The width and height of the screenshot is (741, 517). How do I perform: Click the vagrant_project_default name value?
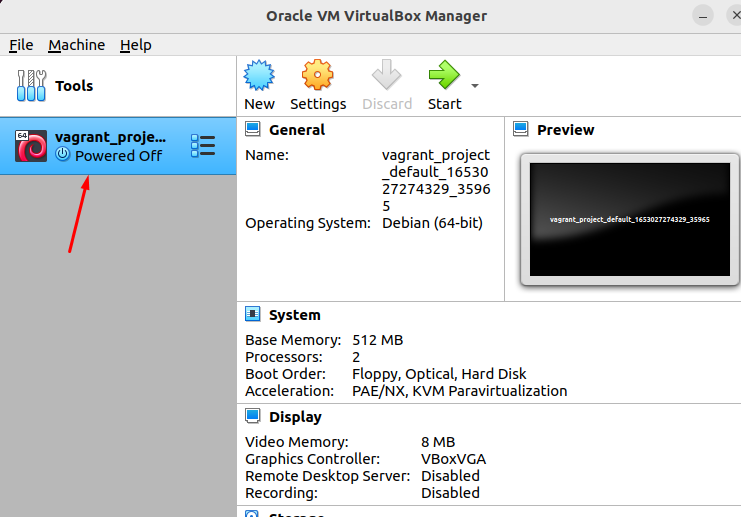point(436,181)
